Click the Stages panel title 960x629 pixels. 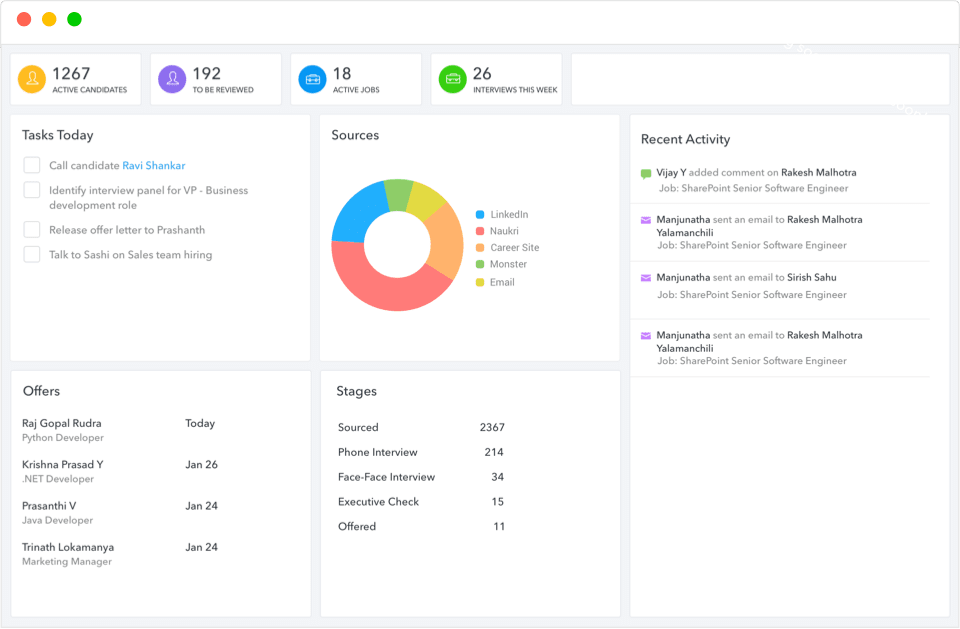click(356, 391)
